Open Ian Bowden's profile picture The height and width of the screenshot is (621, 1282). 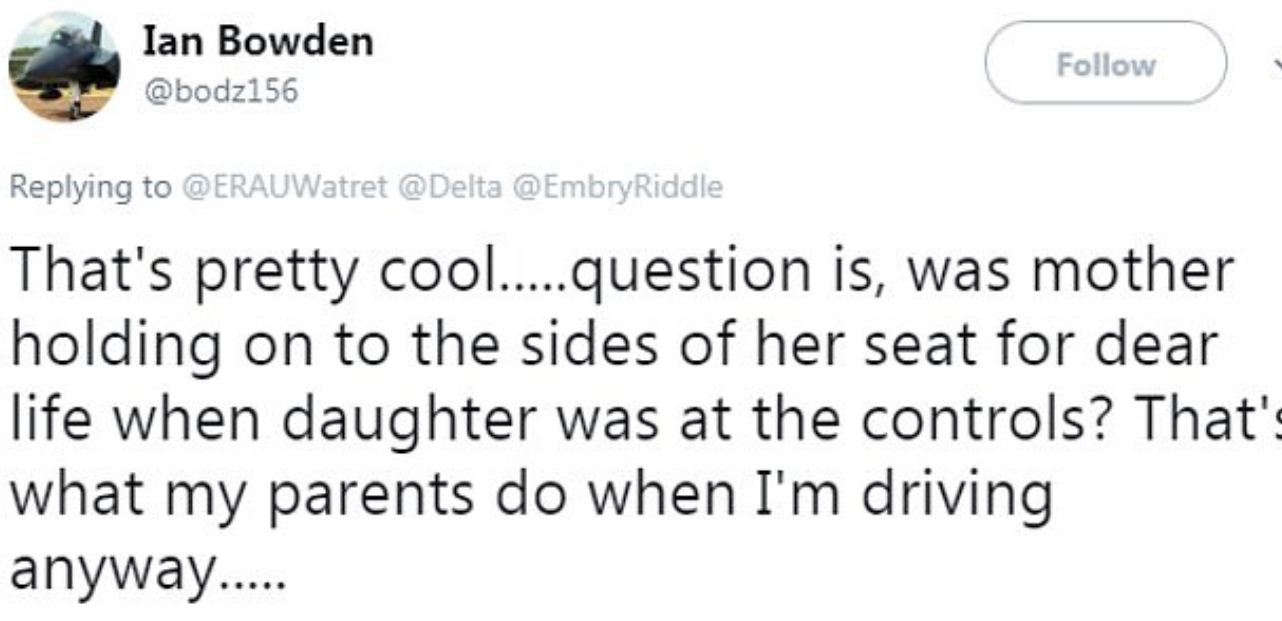[64, 67]
